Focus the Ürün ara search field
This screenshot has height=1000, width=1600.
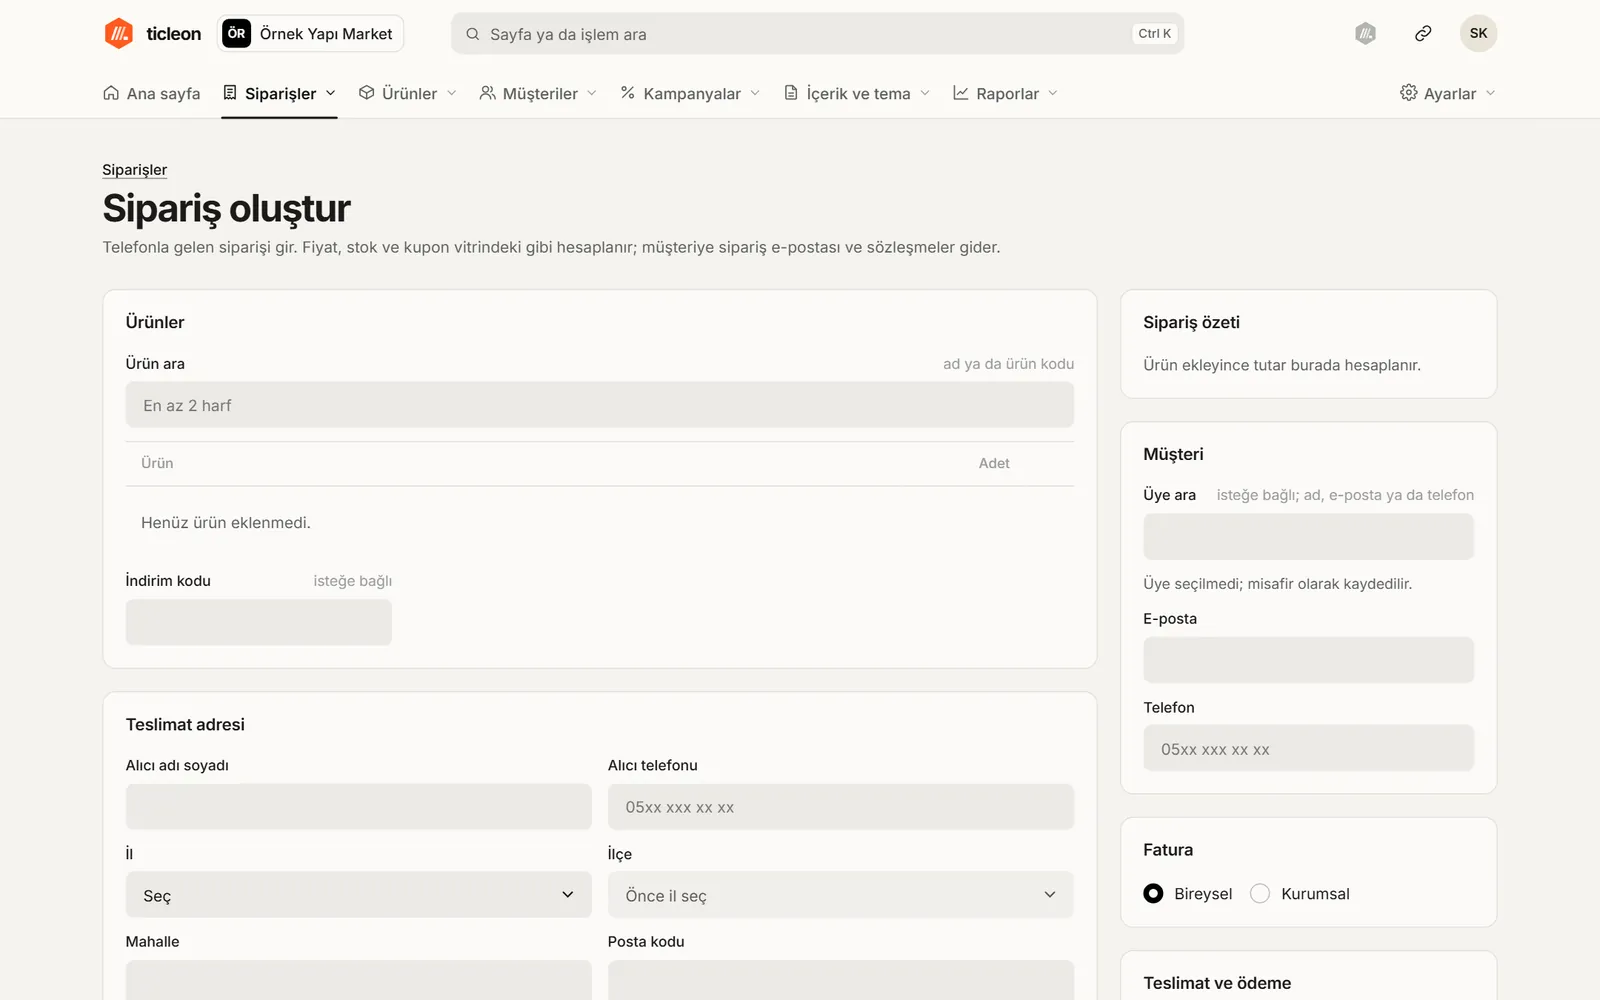(600, 405)
